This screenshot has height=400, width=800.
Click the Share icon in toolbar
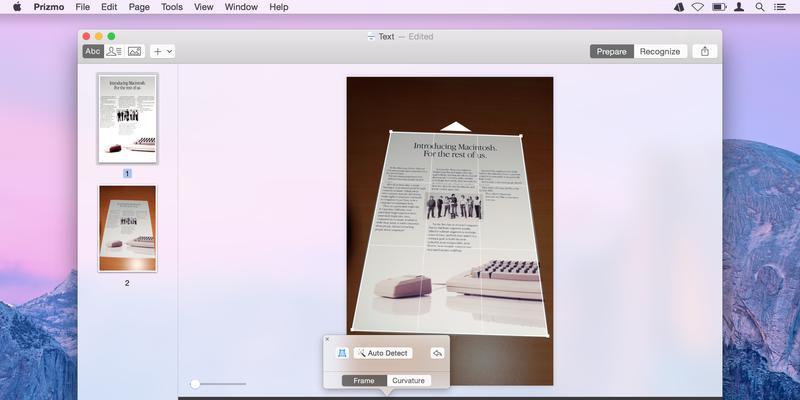(705, 51)
